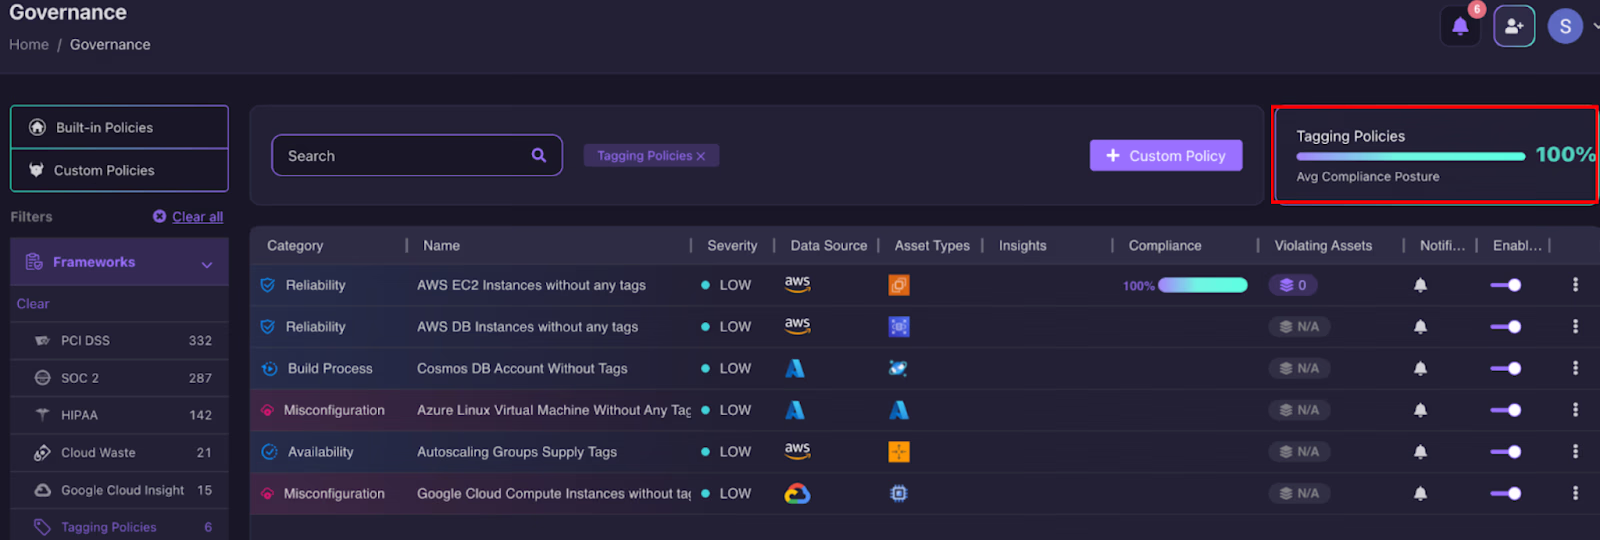
Task: Toggle enabled switch for Cosmos DB policy
Action: coord(1506,368)
